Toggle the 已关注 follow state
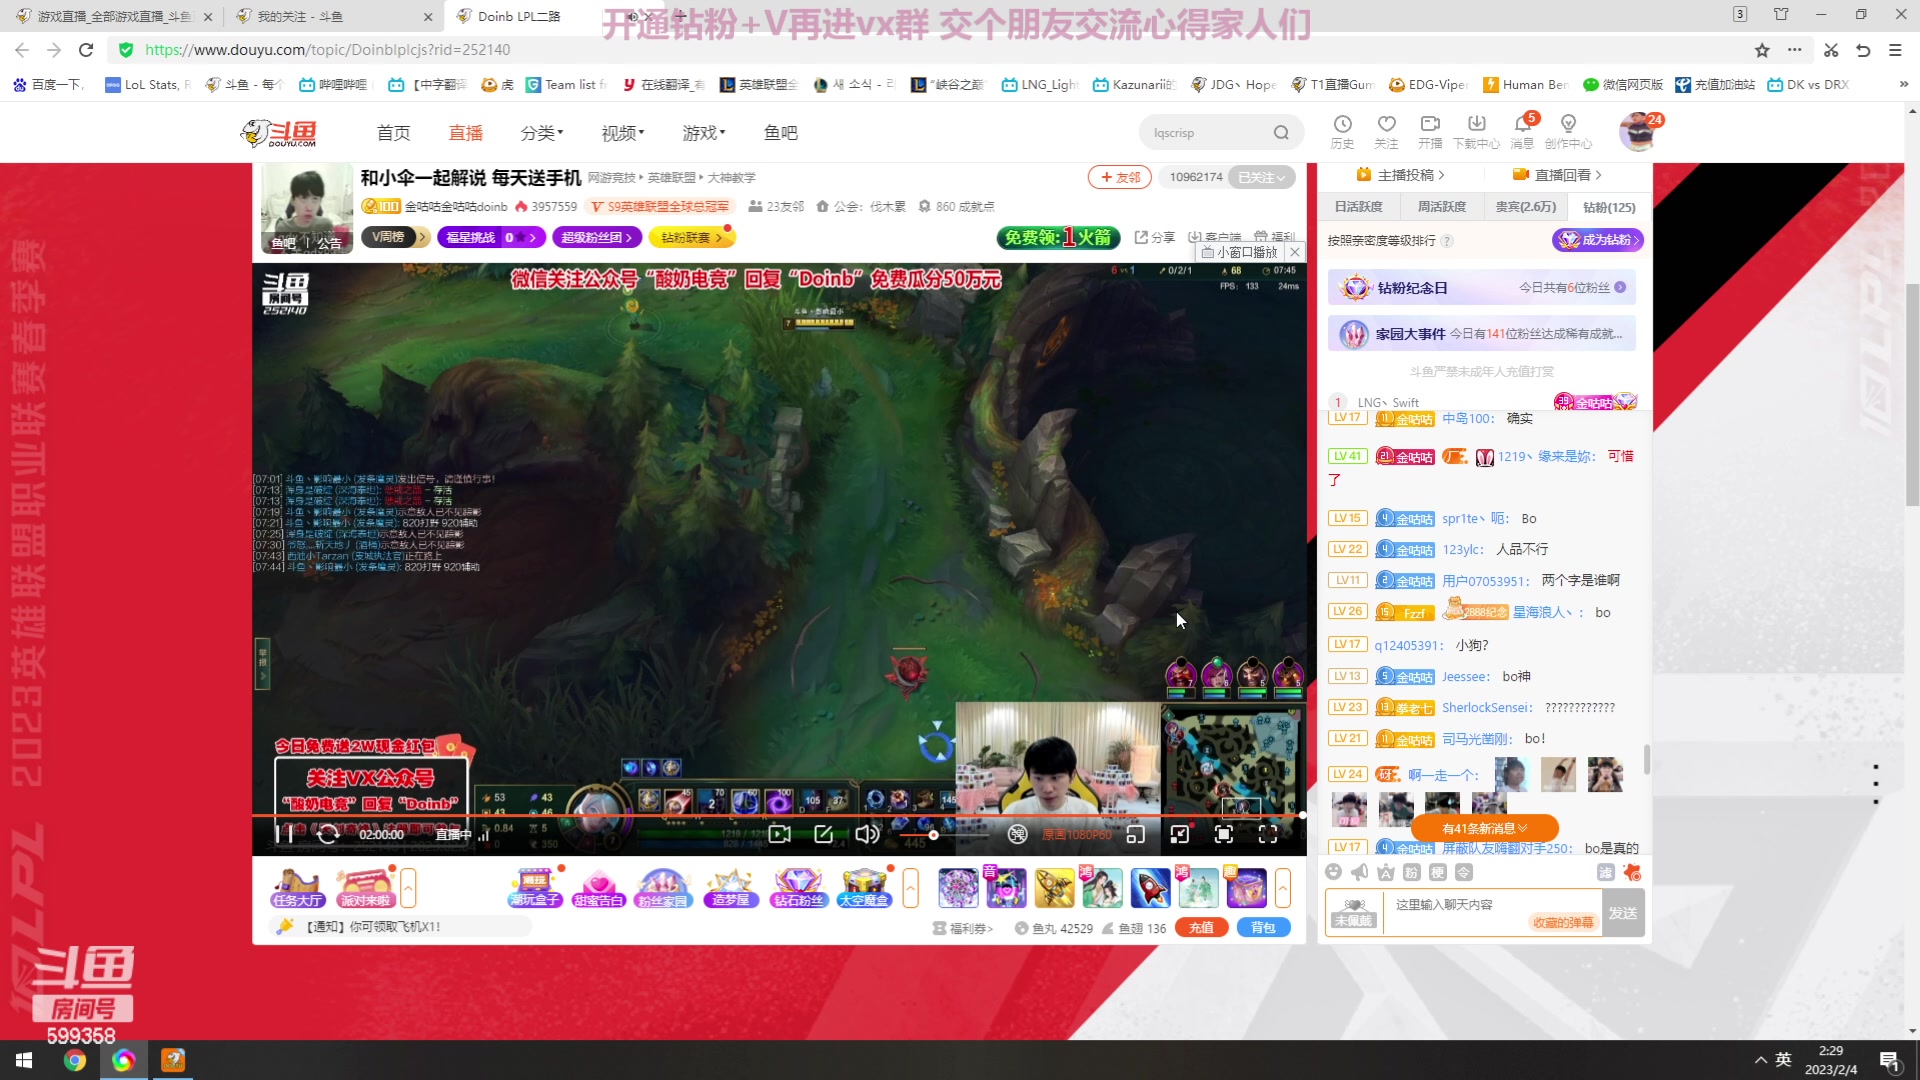The width and height of the screenshot is (1920, 1080). click(x=1262, y=177)
